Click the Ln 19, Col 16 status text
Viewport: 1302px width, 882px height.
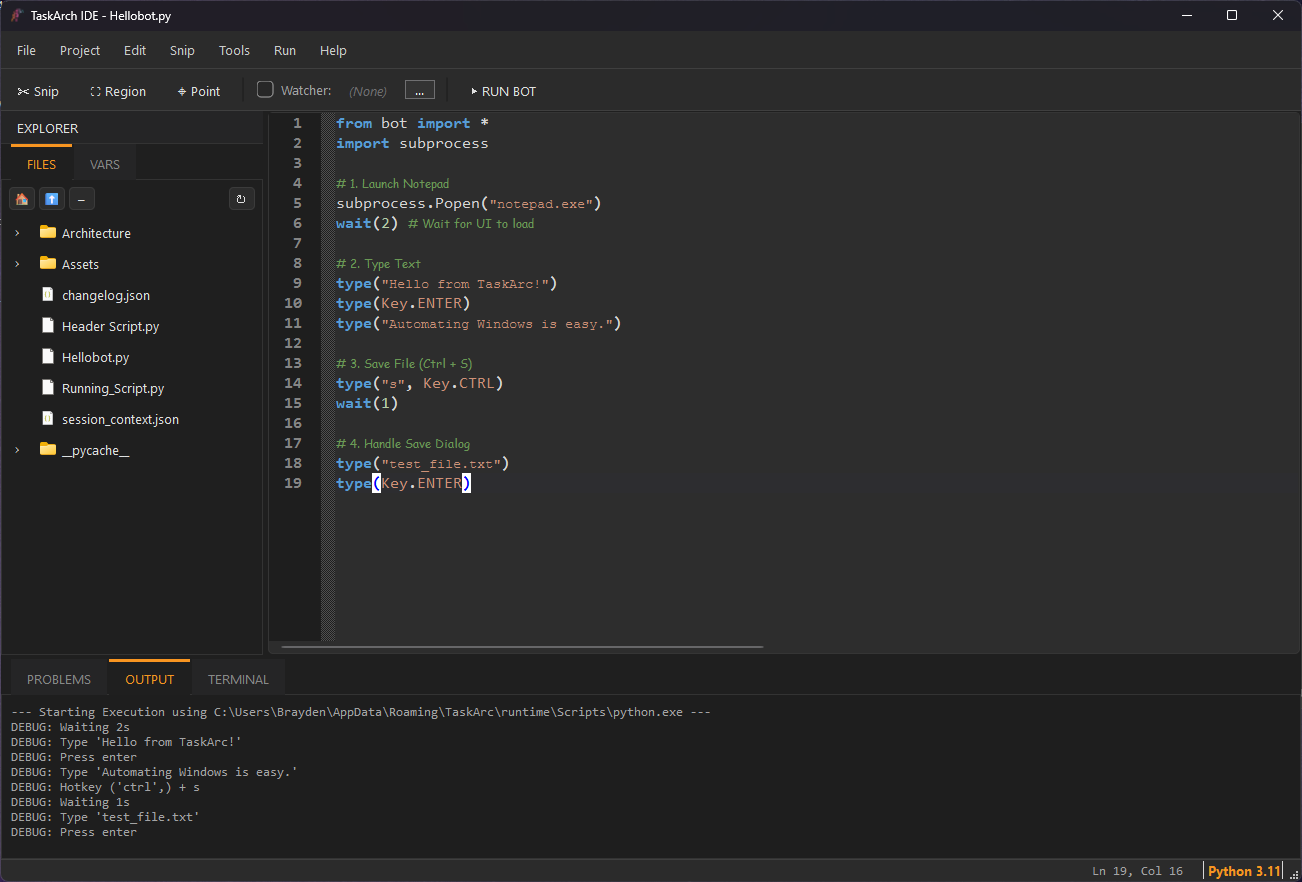pos(1137,871)
